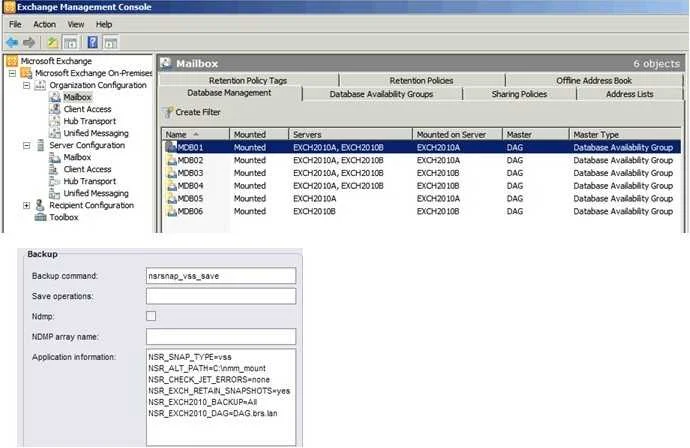
Task: Sort by the Mounted column header
Action: (259, 134)
